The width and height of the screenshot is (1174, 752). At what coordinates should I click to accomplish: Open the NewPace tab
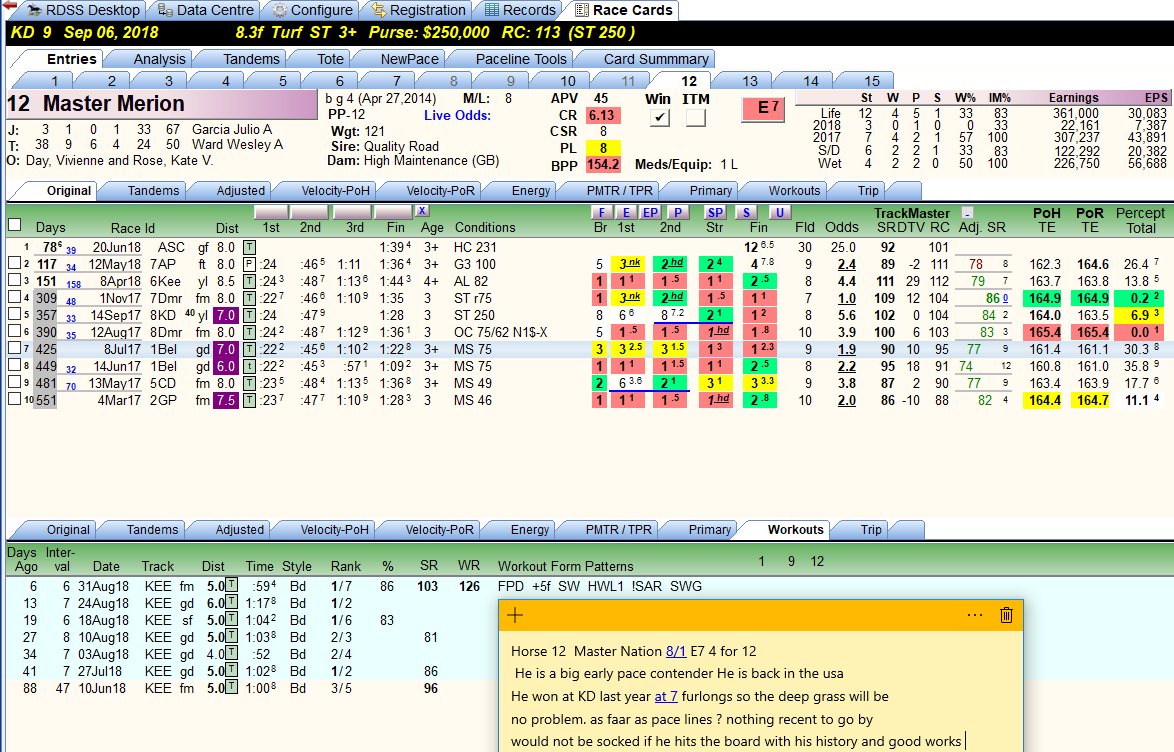(409, 59)
